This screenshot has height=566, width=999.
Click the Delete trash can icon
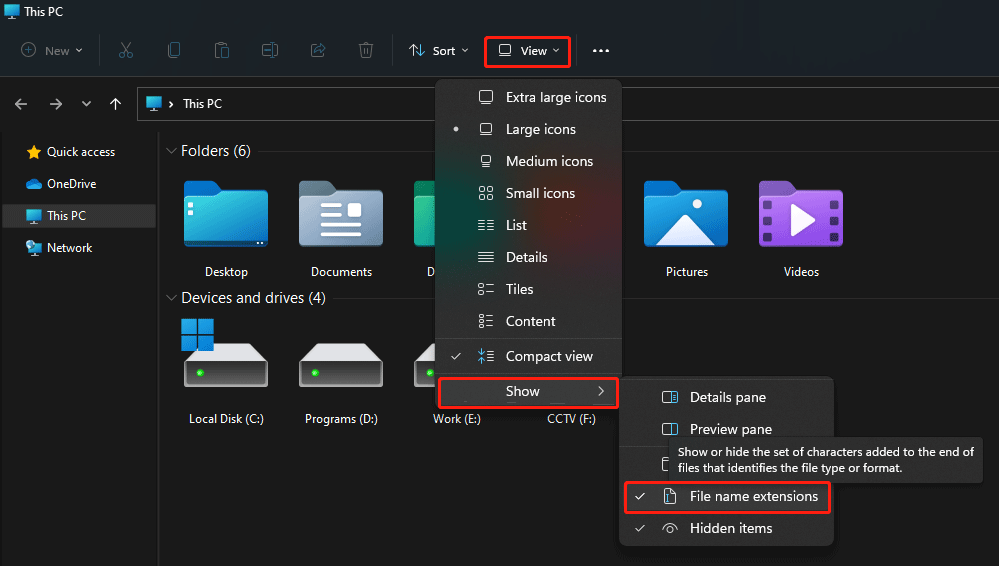366,50
